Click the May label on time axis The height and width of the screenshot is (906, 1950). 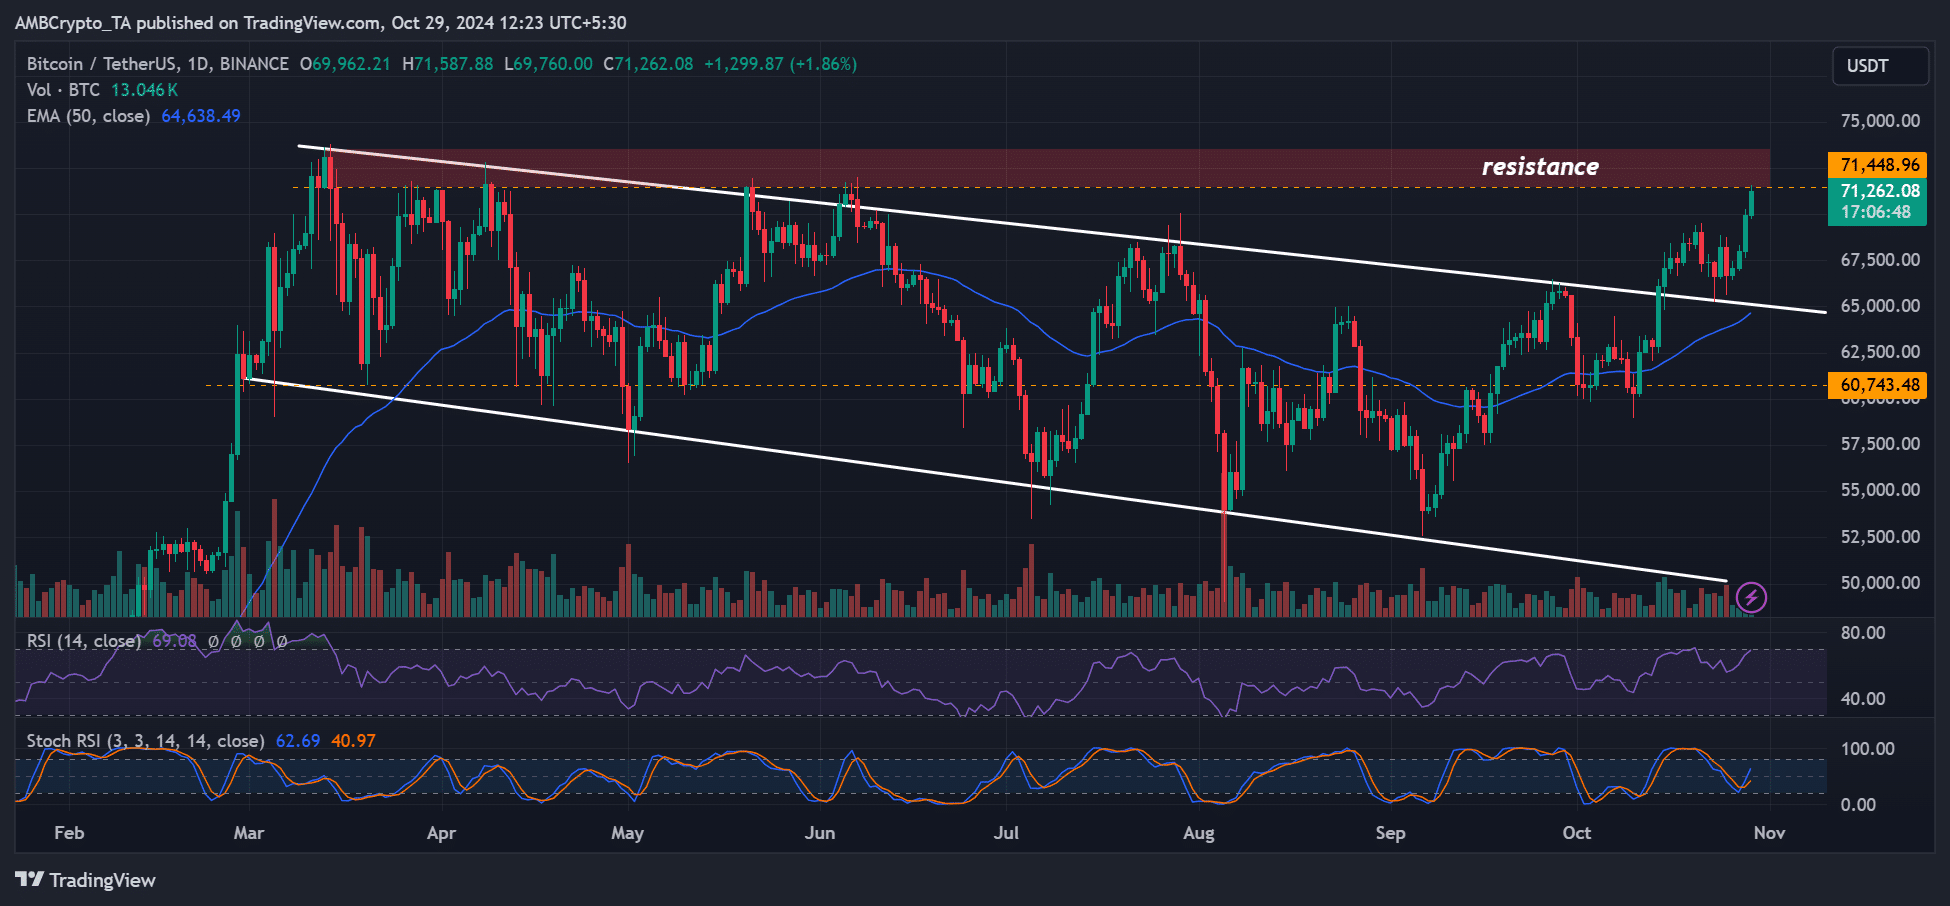point(628,833)
